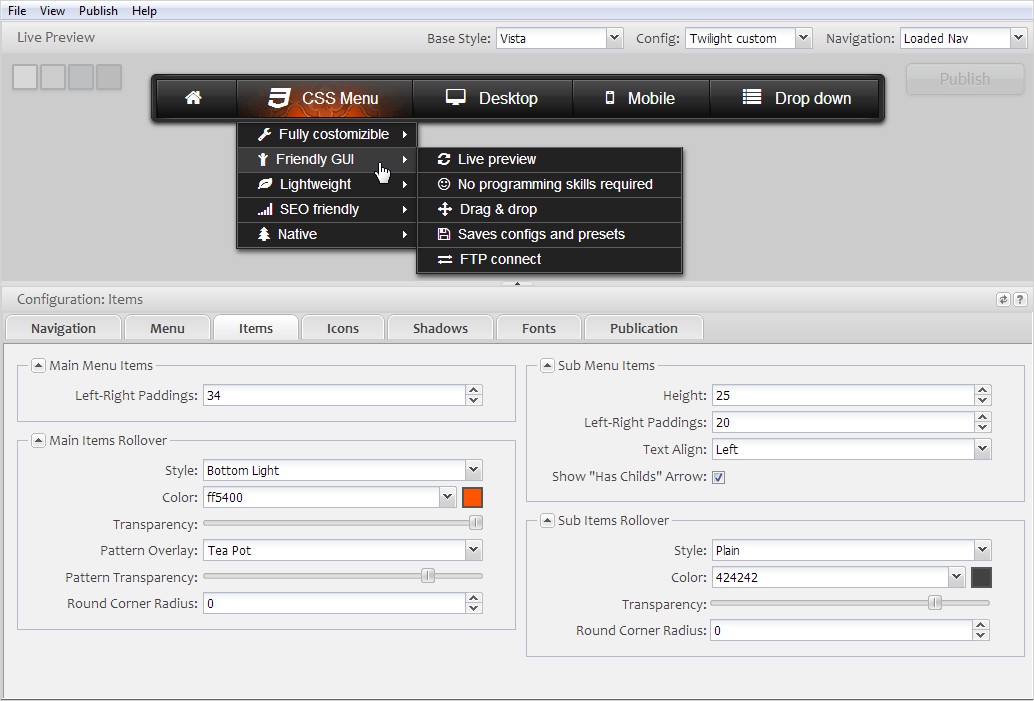The image size is (1034, 701).
Task: Click the phone icon next to Mobile
Action: pos(609,98)
